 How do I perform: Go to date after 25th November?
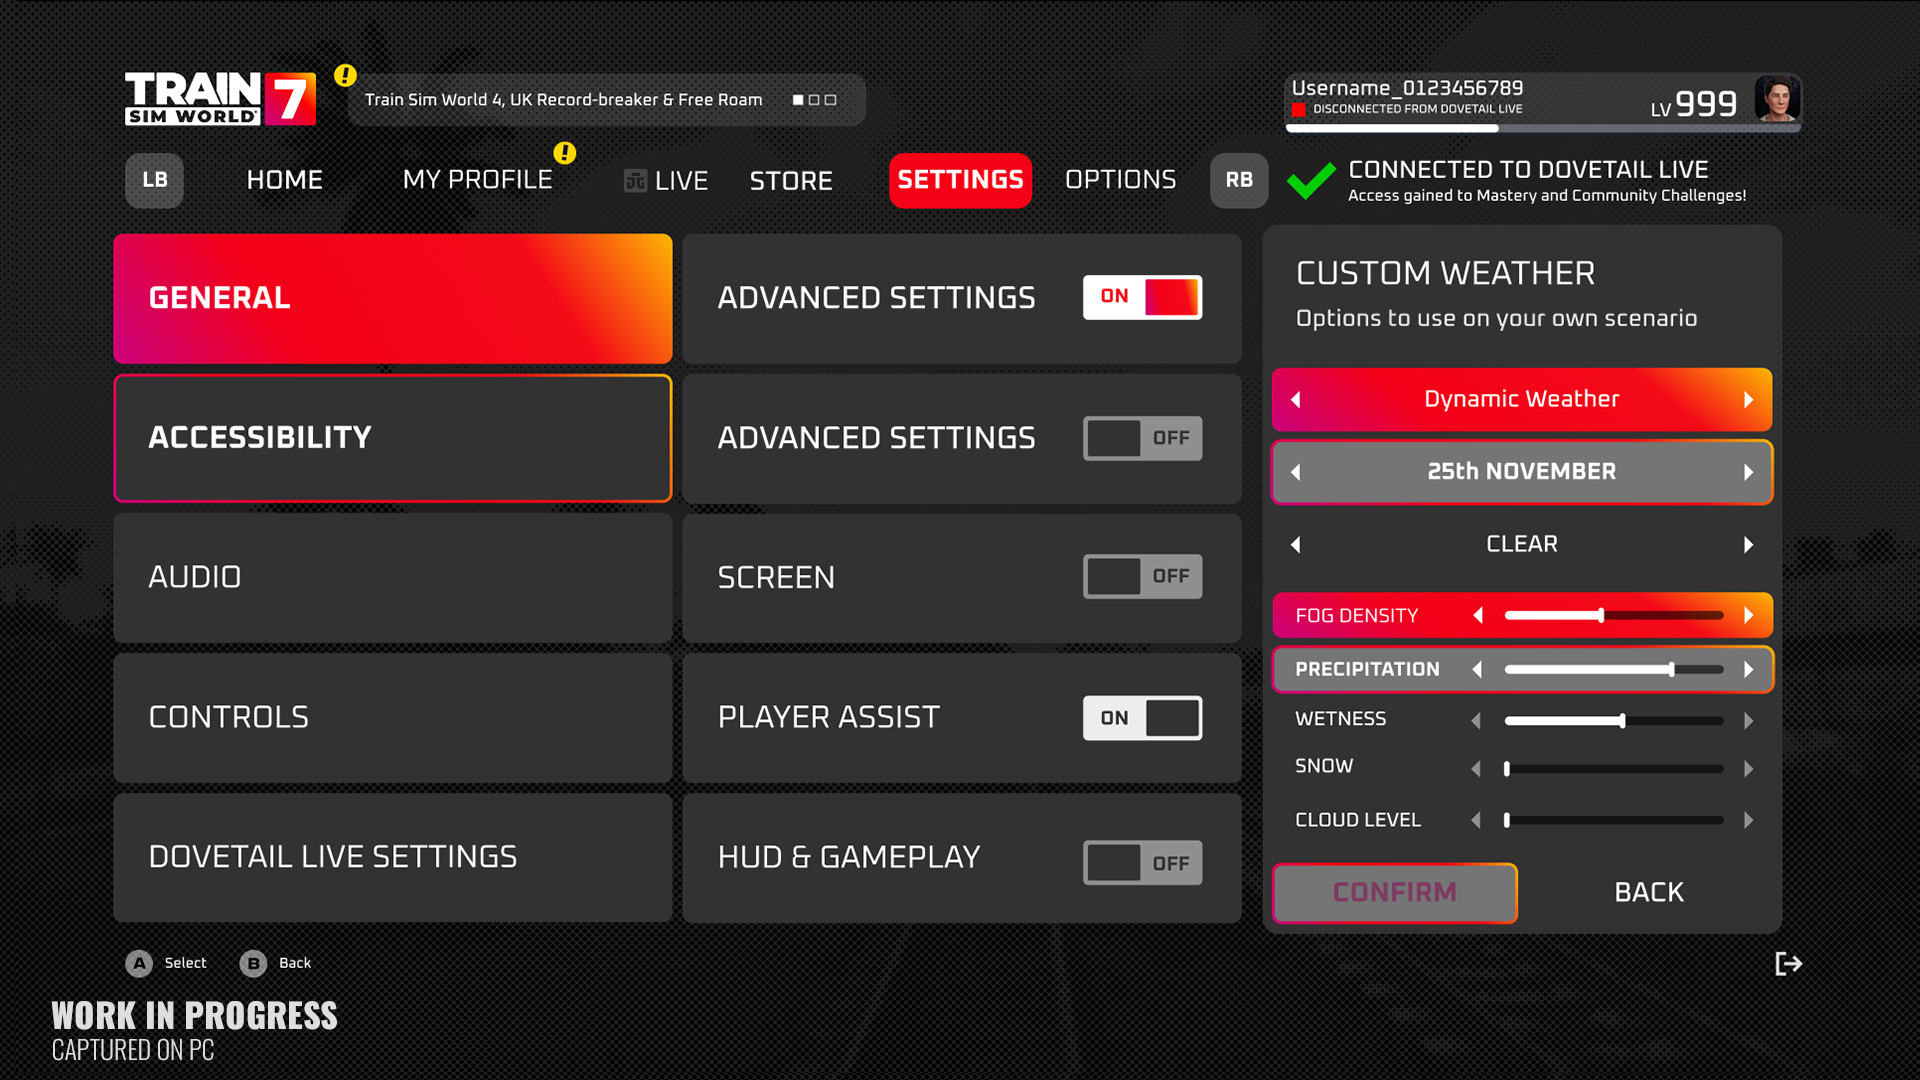coord(1749,472)
